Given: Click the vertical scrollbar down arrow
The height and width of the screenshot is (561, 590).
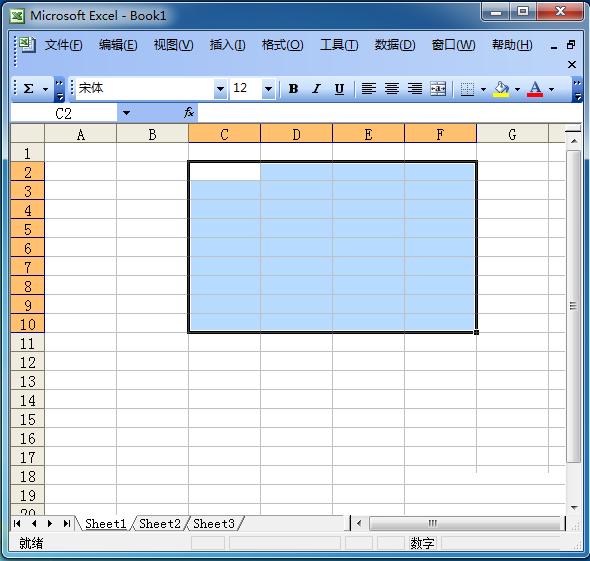Looking at the screenshot, I should click(574, 508).
